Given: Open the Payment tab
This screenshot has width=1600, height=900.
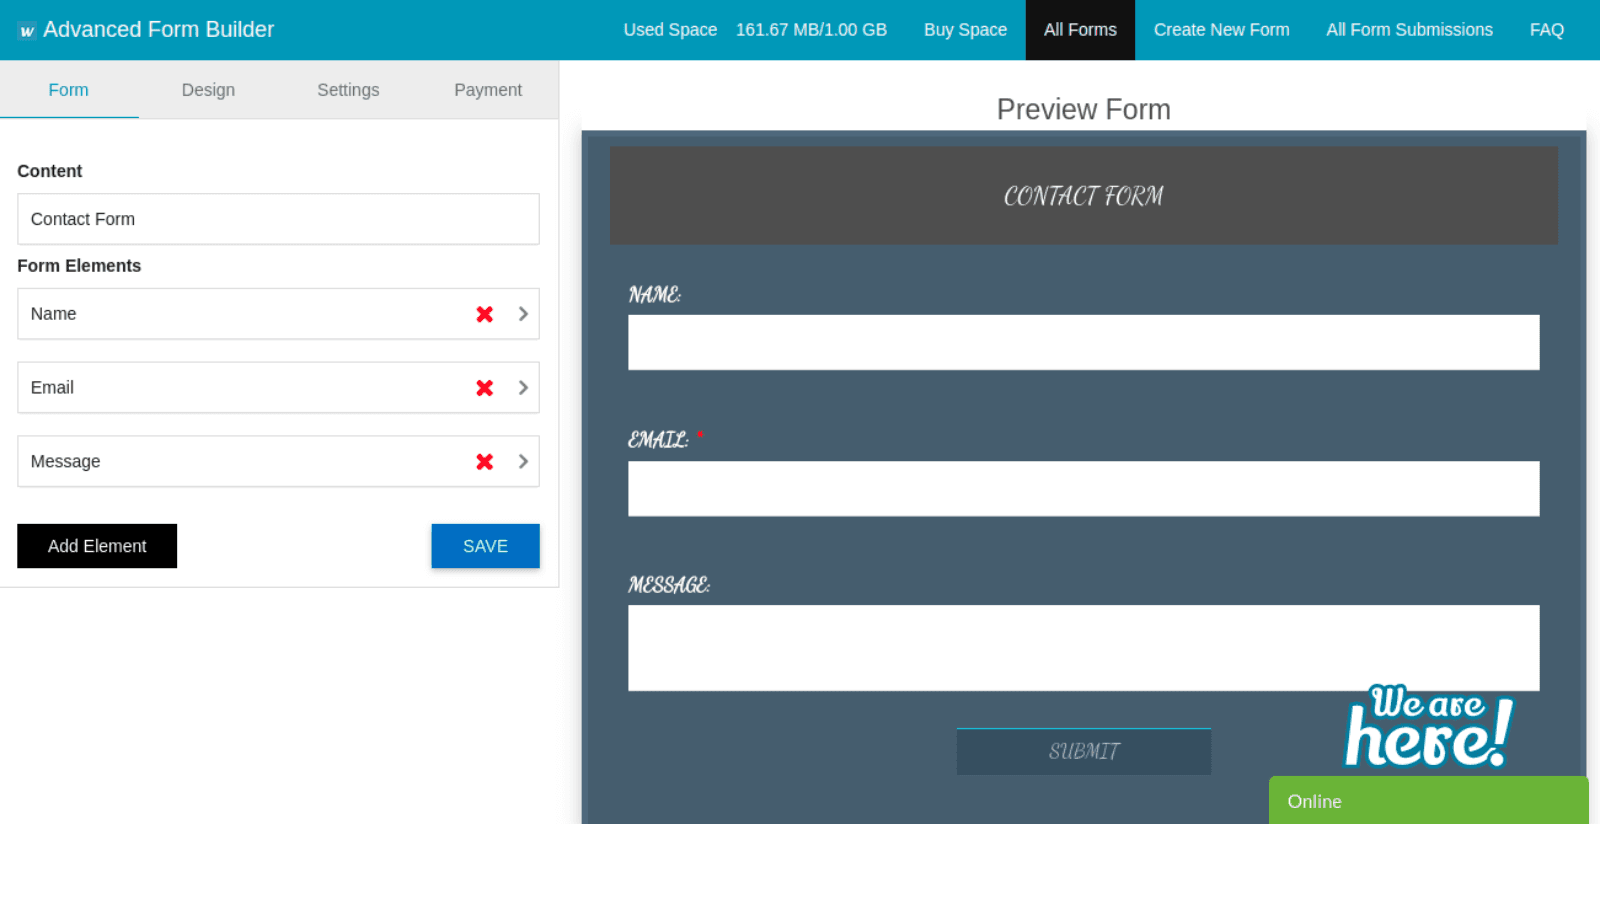Looking at the screenshot, I should [488, 90].
